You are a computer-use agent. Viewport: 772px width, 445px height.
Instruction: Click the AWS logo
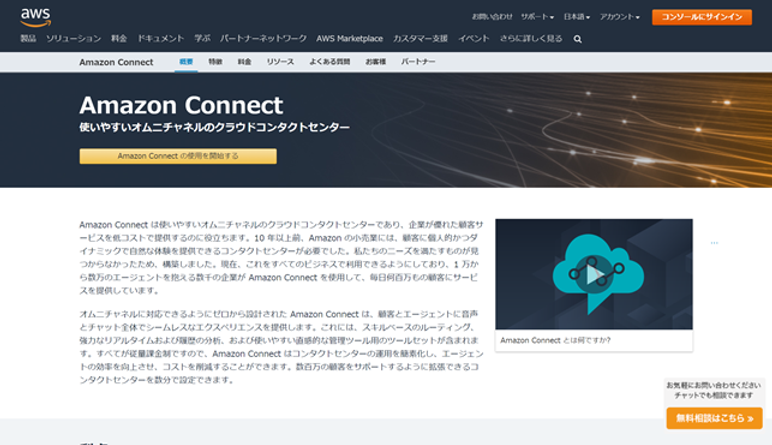[x=35, y=16]
